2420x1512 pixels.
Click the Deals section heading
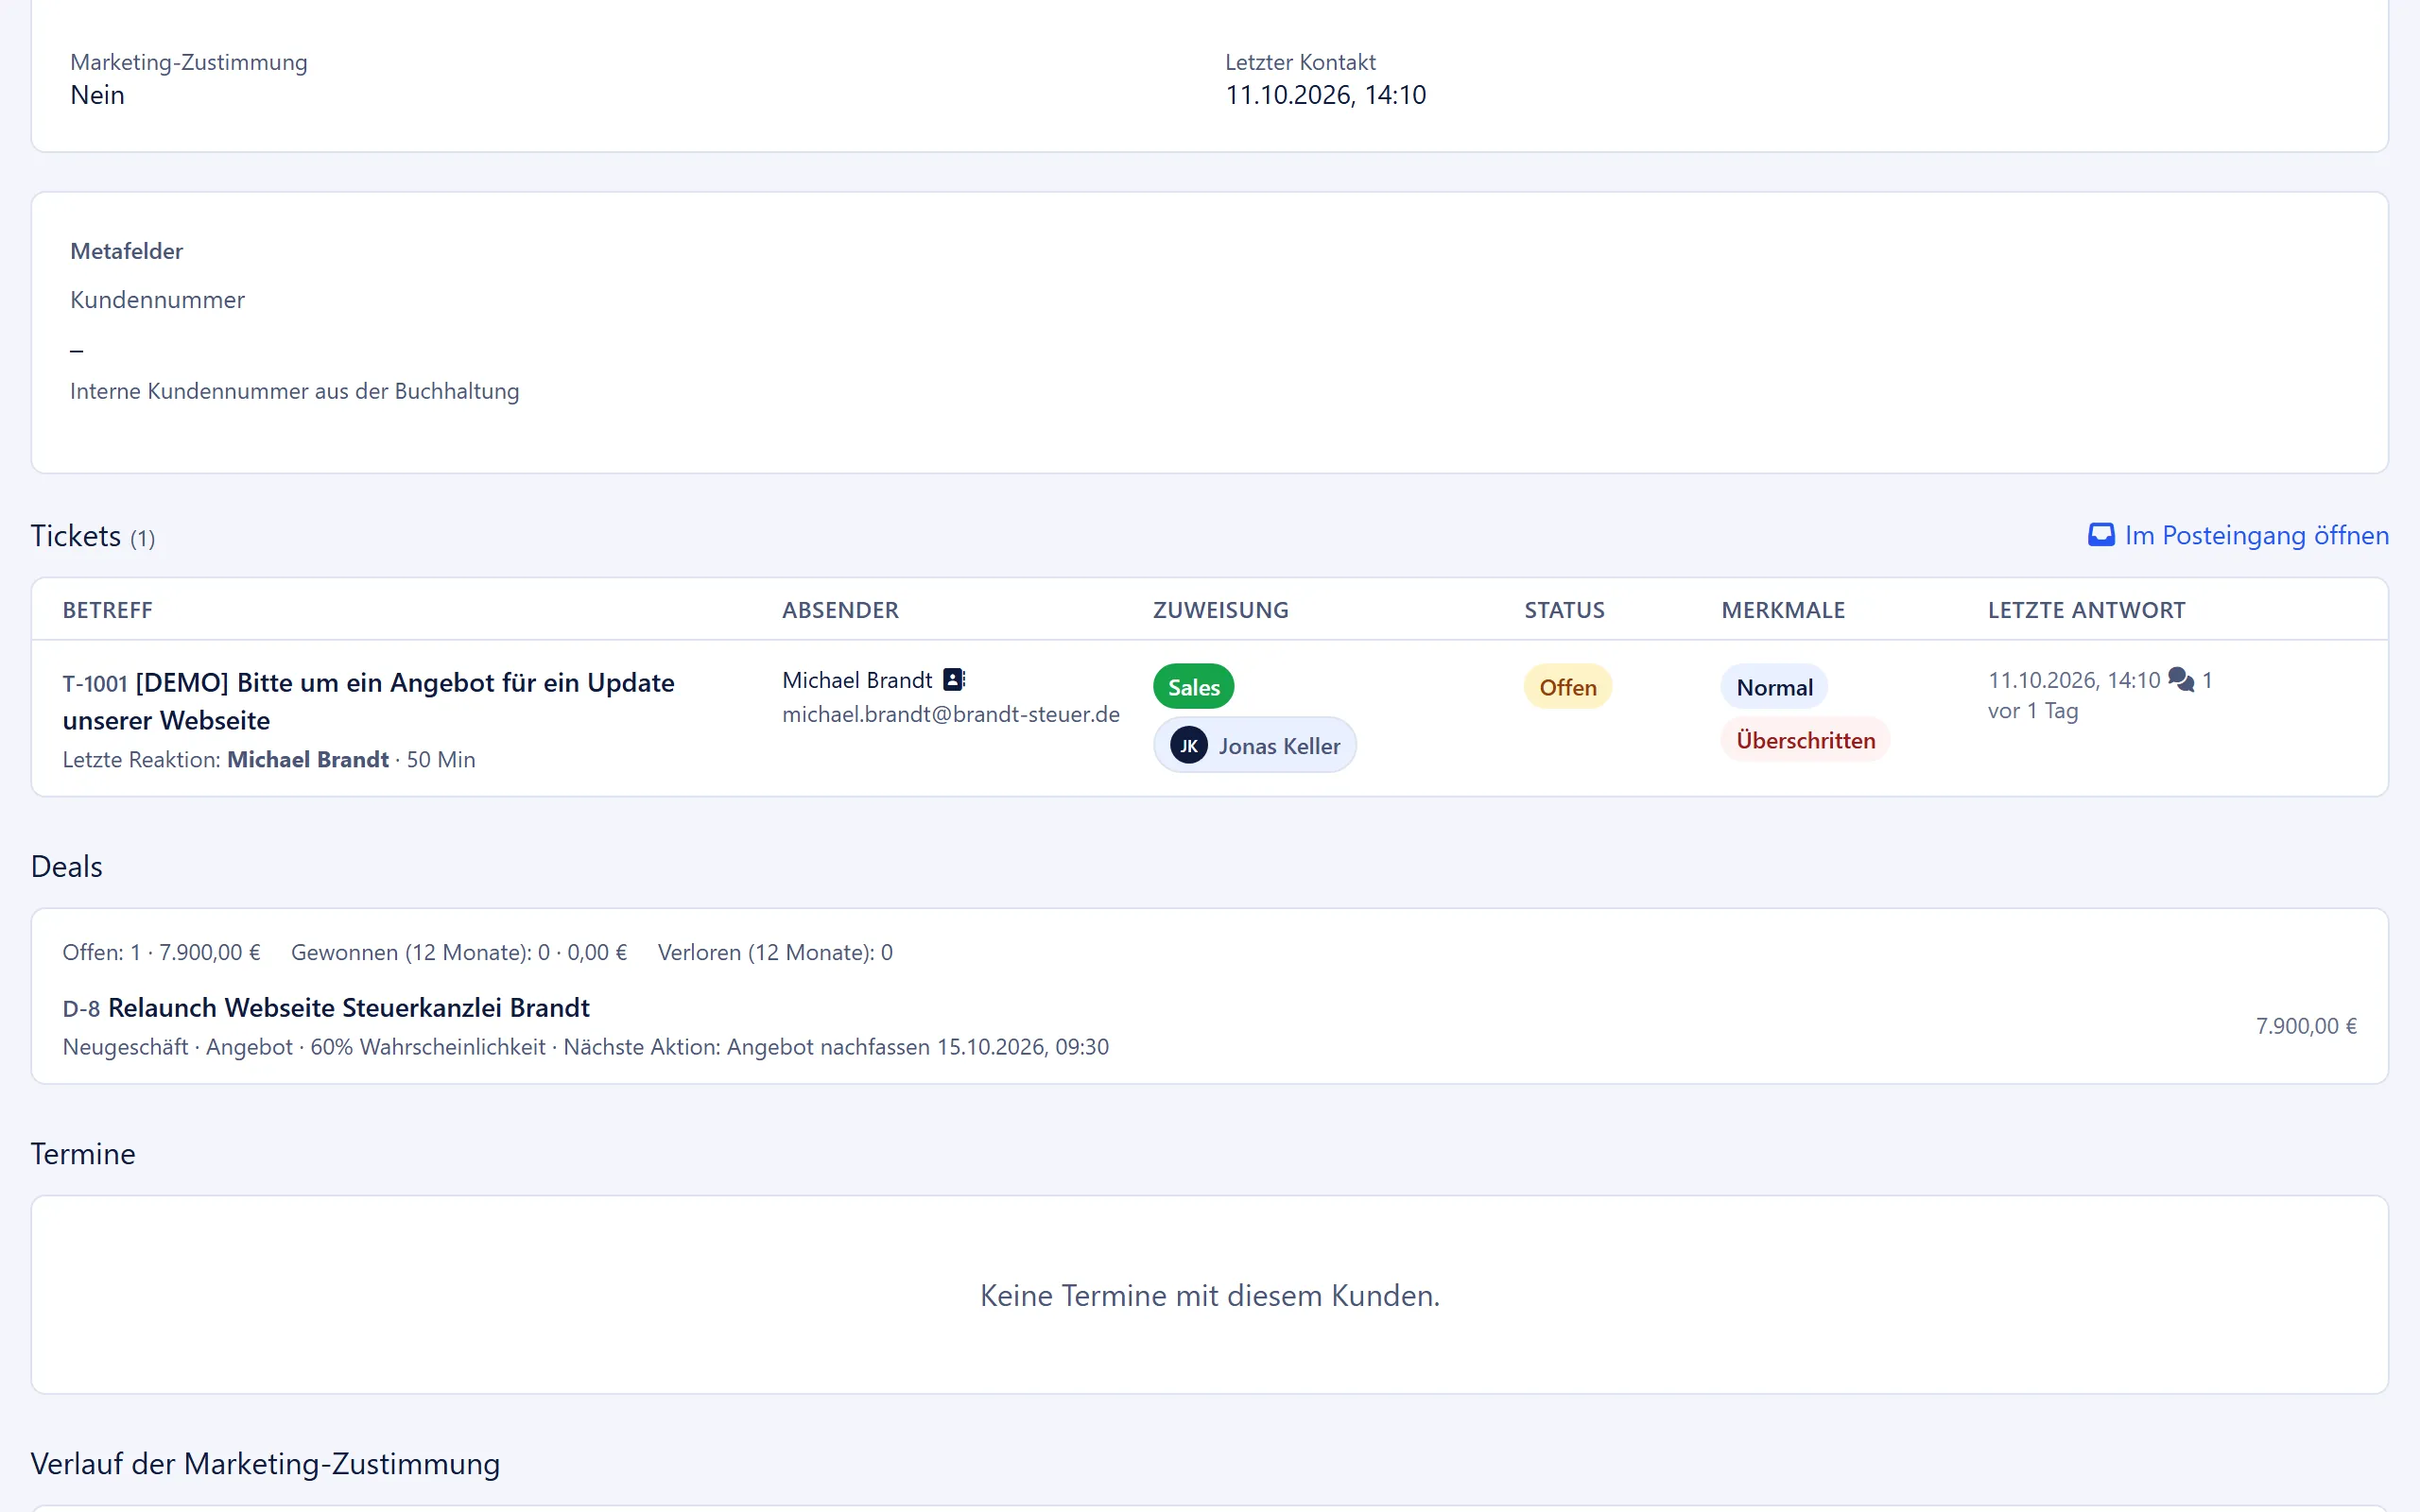pos(66,866)
